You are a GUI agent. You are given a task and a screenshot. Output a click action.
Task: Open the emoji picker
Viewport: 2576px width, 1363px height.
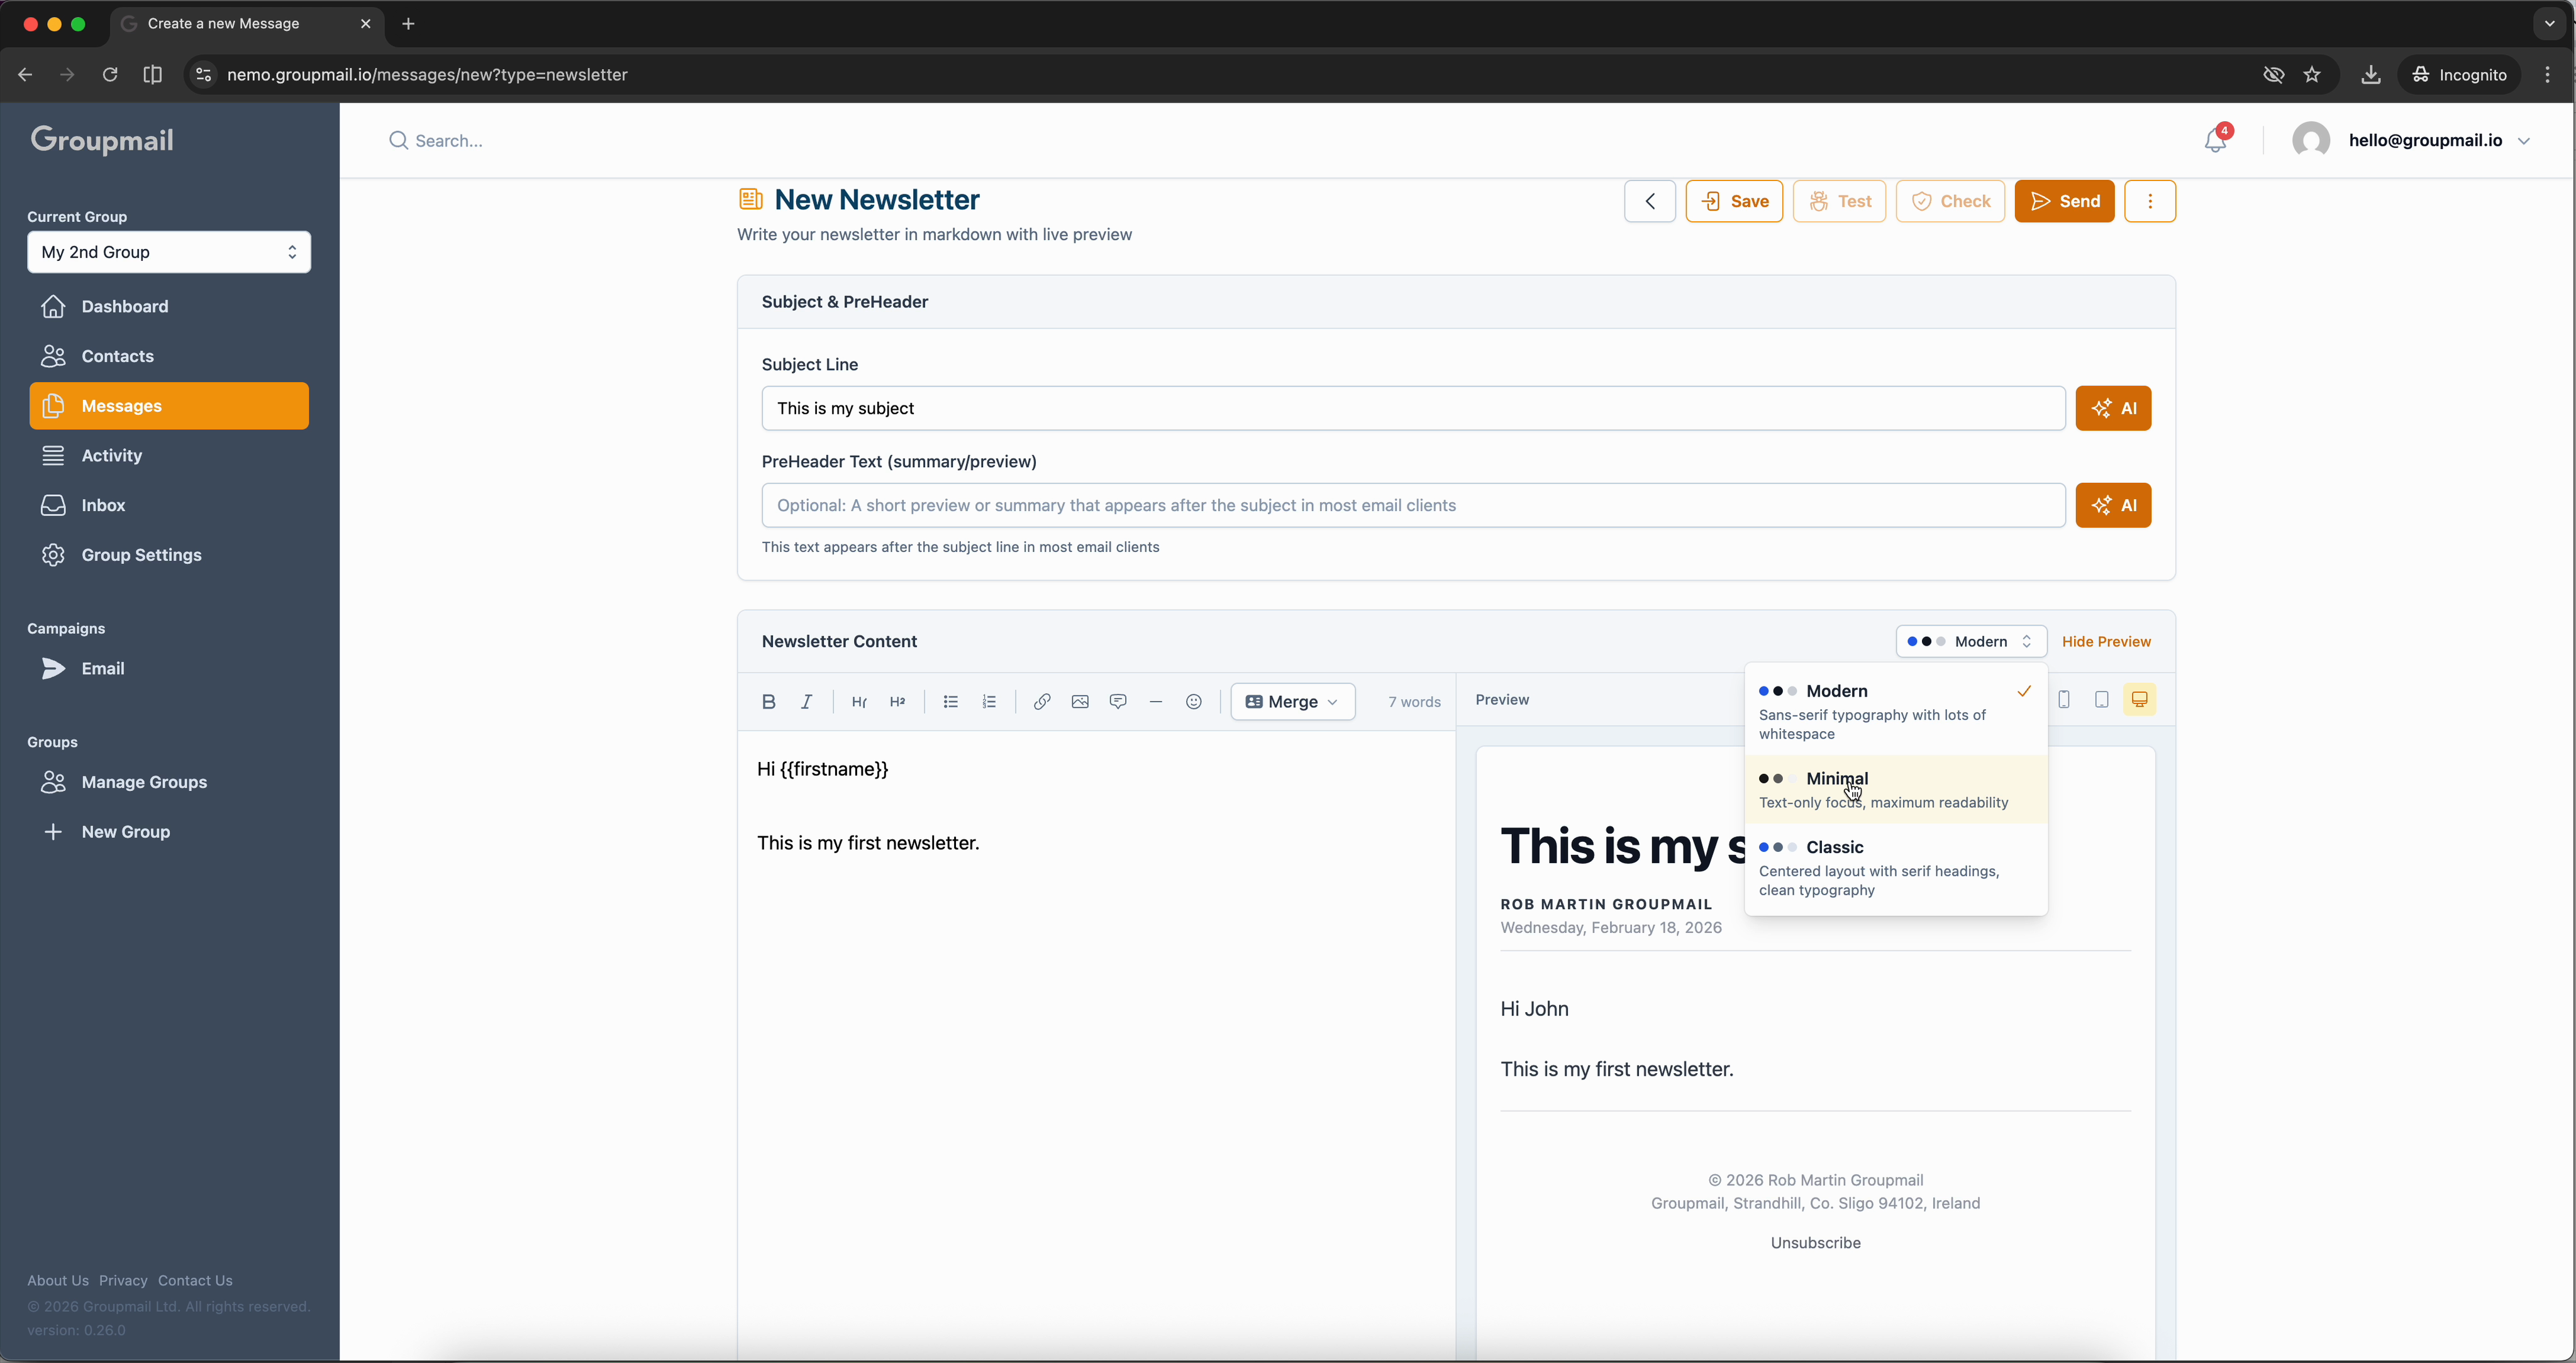[x=1193, y=702]
